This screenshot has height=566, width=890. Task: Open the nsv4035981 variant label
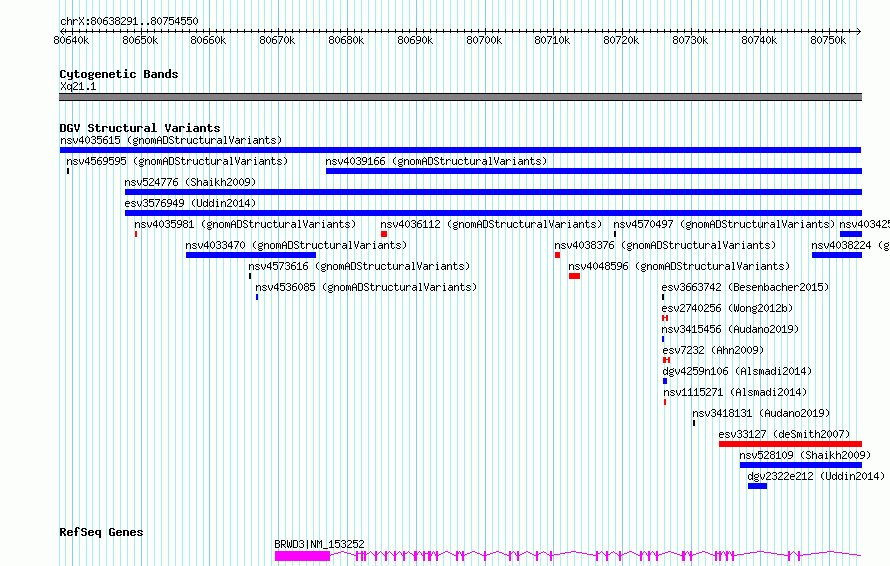(x=245, y=224)
